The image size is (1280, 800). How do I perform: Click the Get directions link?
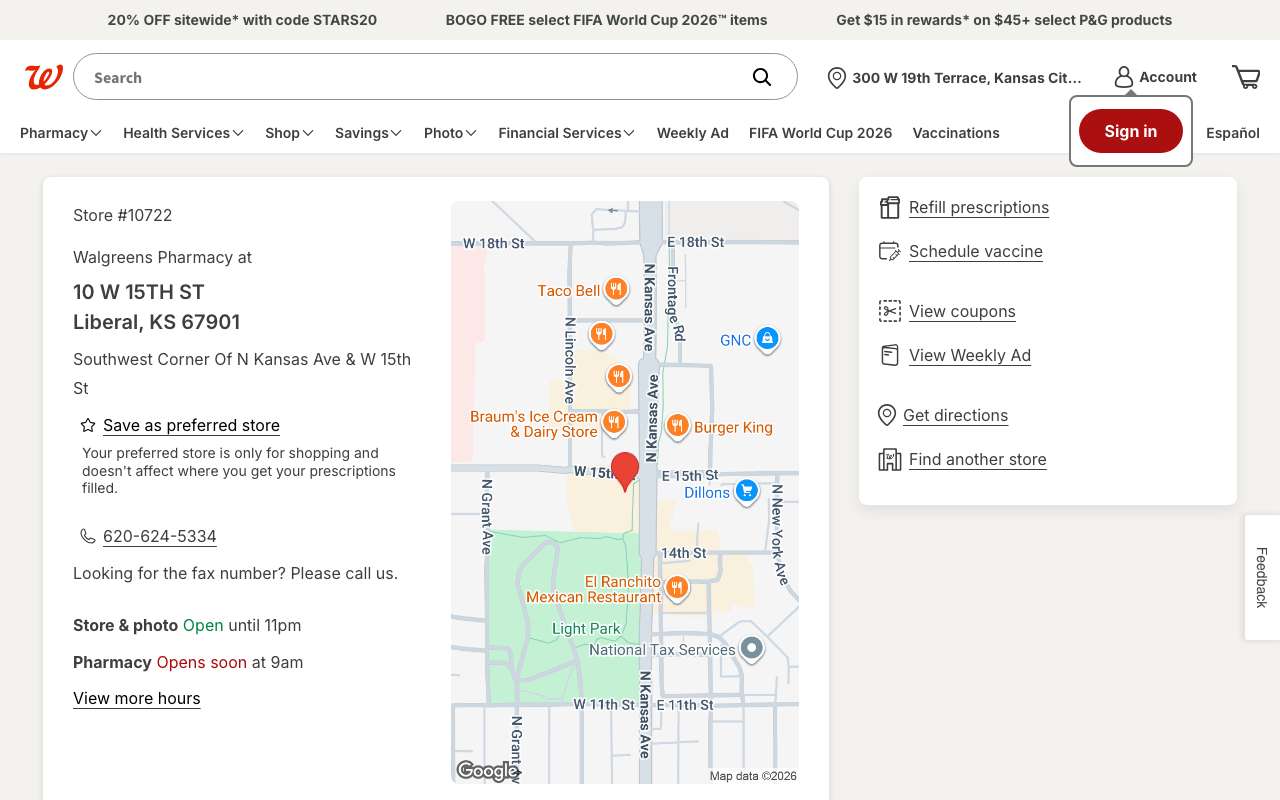[x=955, y=415]
